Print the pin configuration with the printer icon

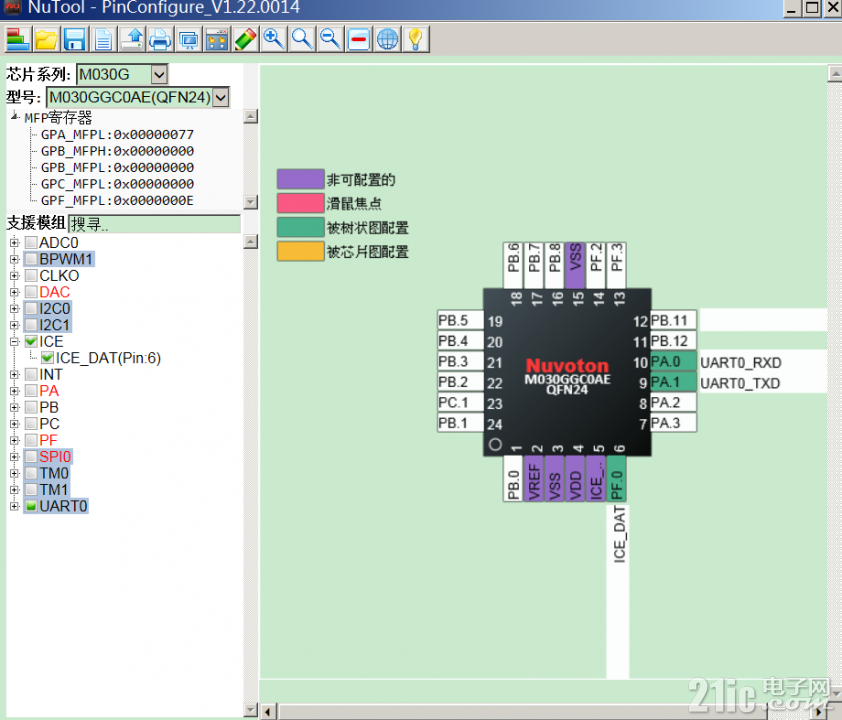tap(160, 39)
